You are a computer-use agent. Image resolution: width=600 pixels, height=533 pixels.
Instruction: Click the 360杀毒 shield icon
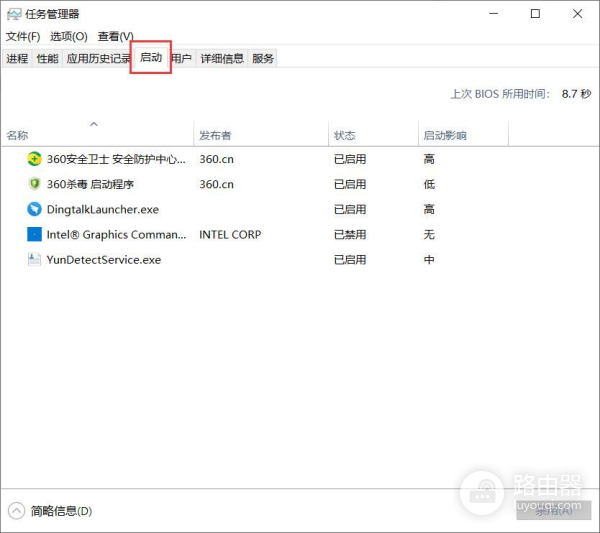34,184
